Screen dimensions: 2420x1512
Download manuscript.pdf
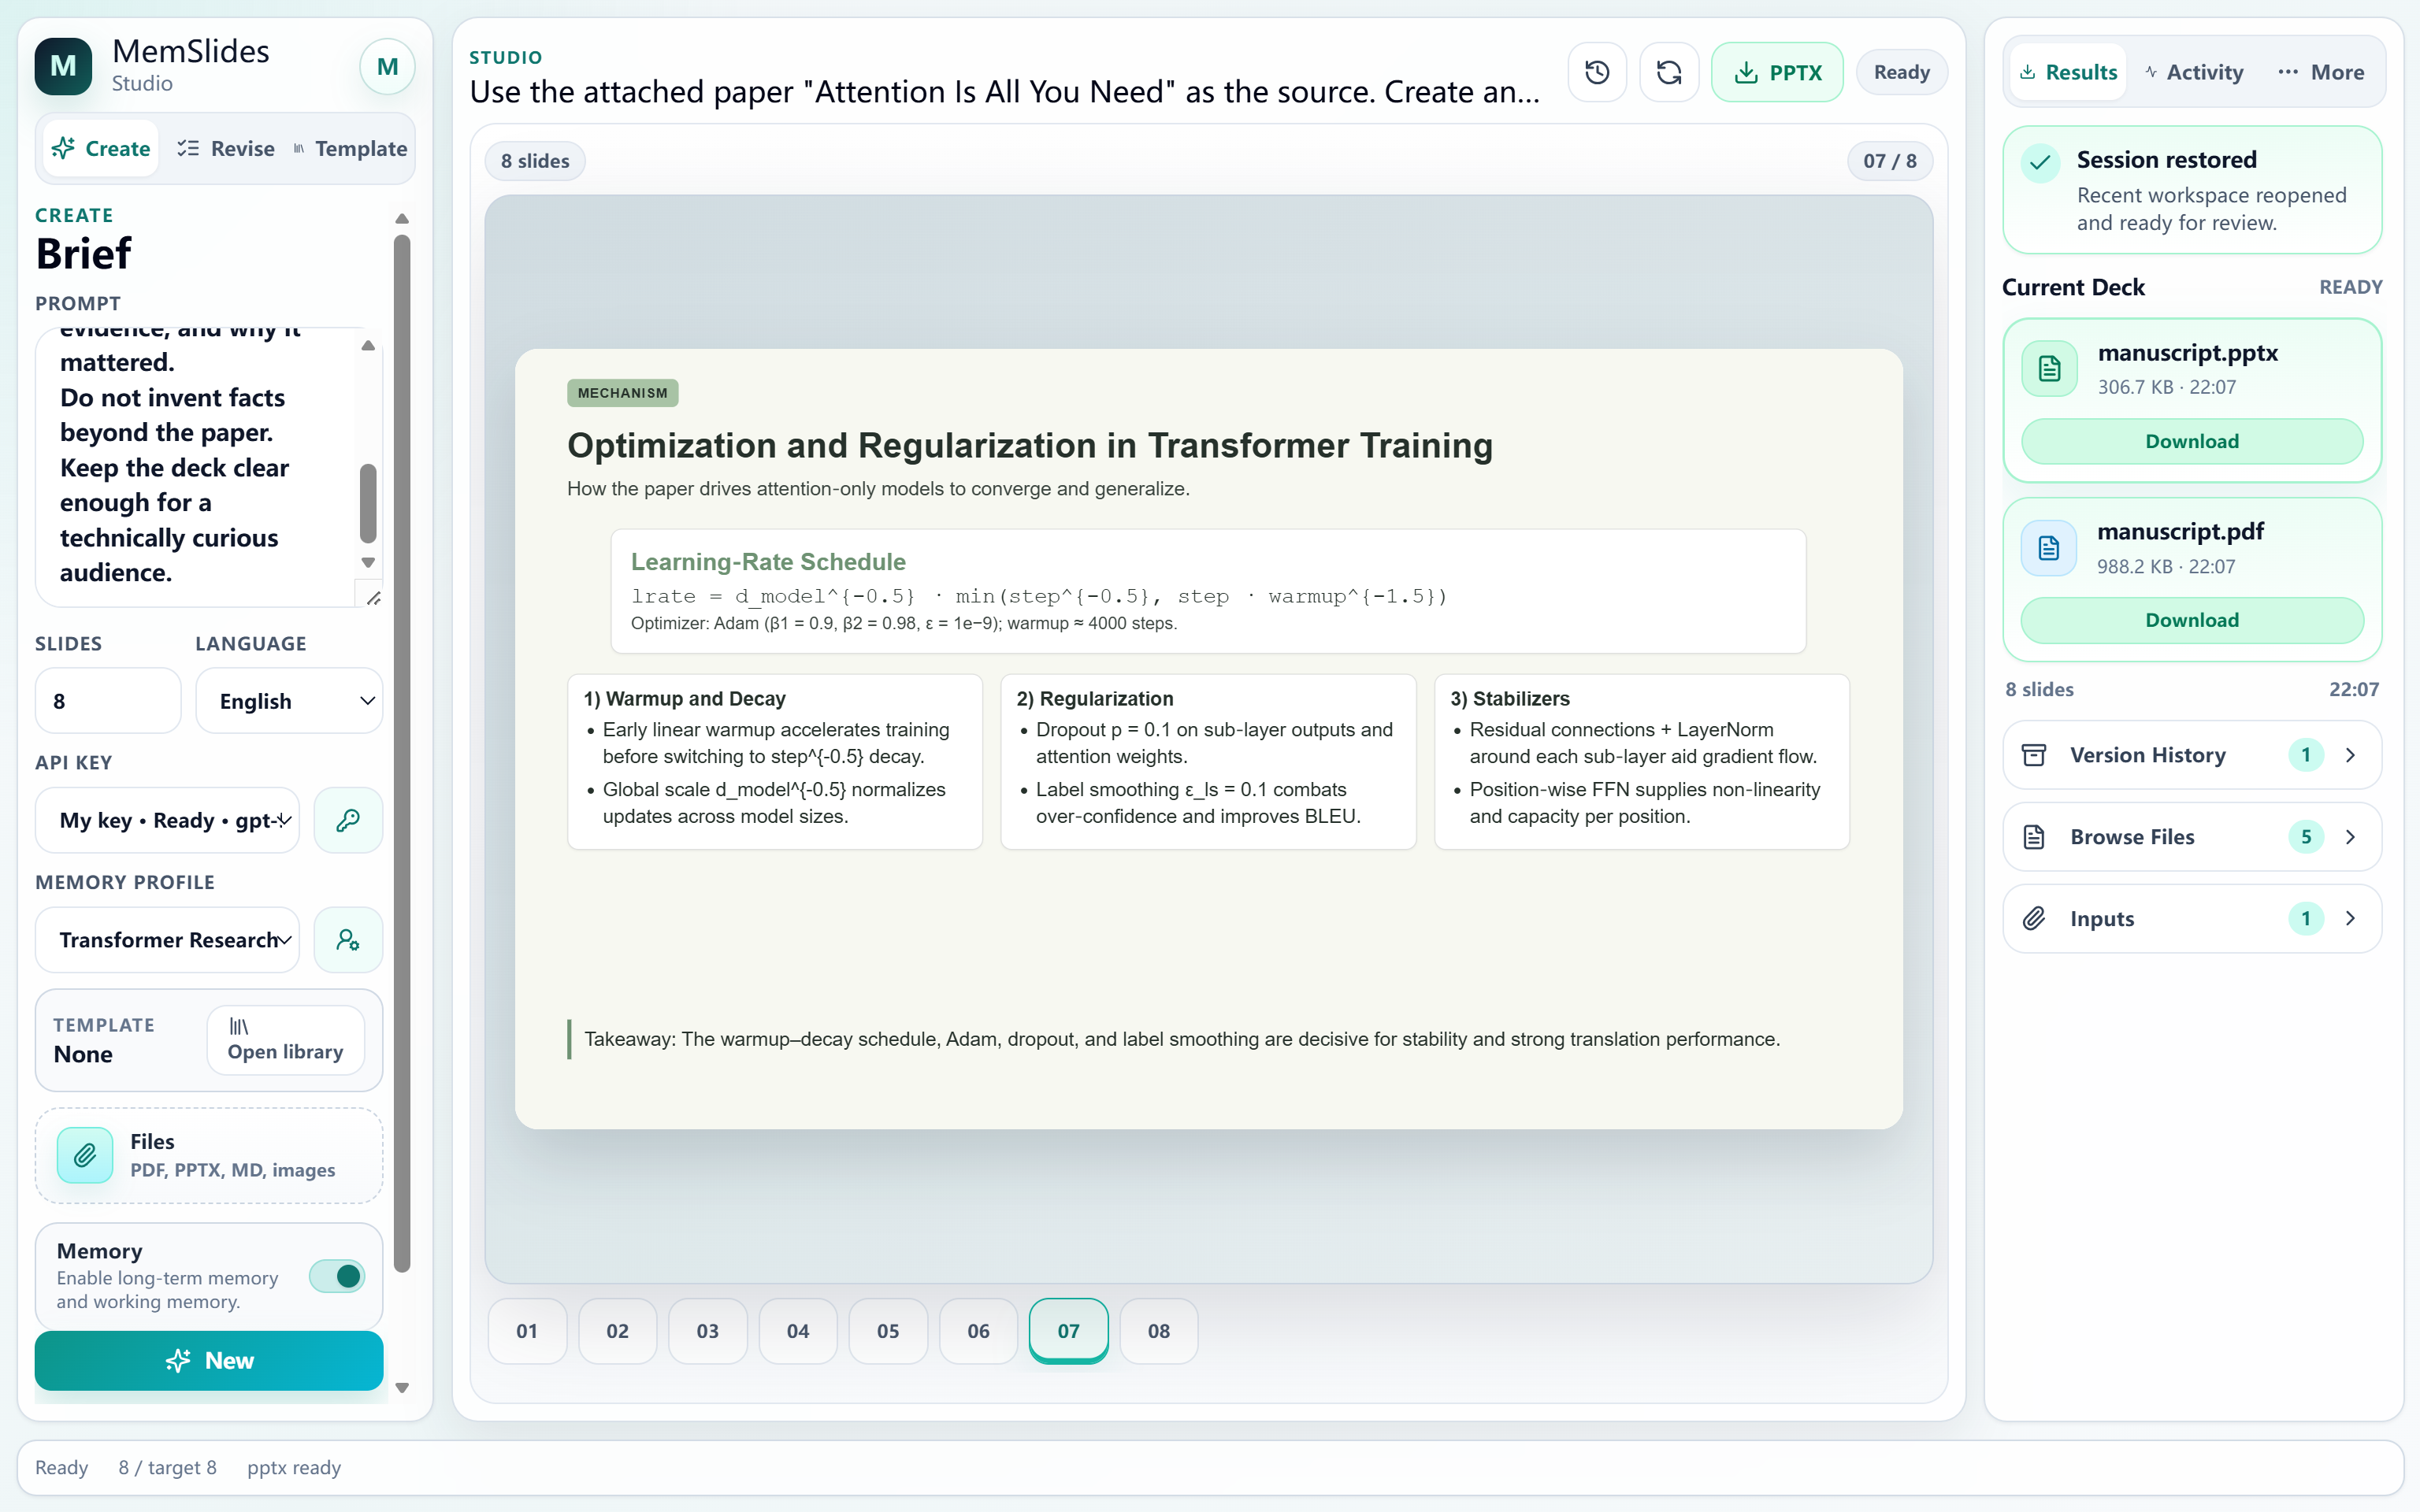pos(2192,620)
